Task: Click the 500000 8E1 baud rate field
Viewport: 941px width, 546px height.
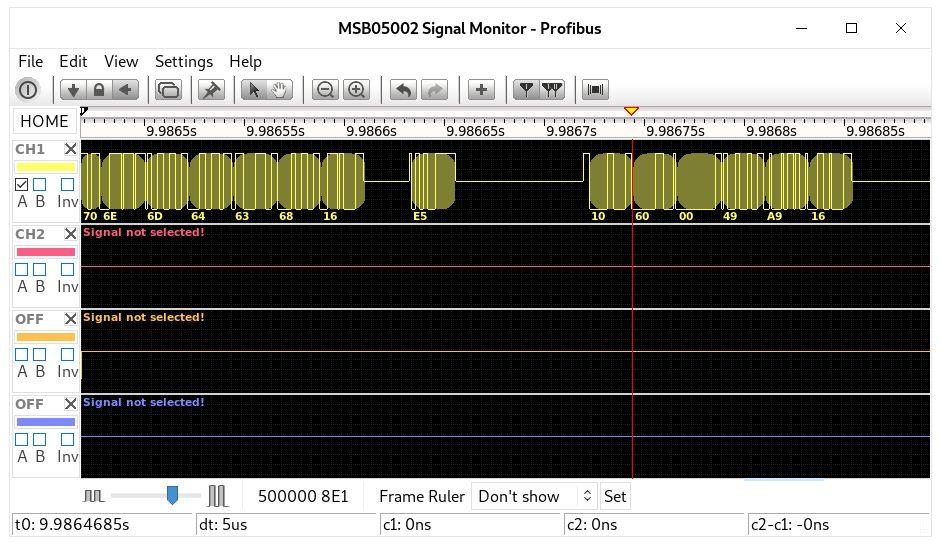Action: (303, 496)
